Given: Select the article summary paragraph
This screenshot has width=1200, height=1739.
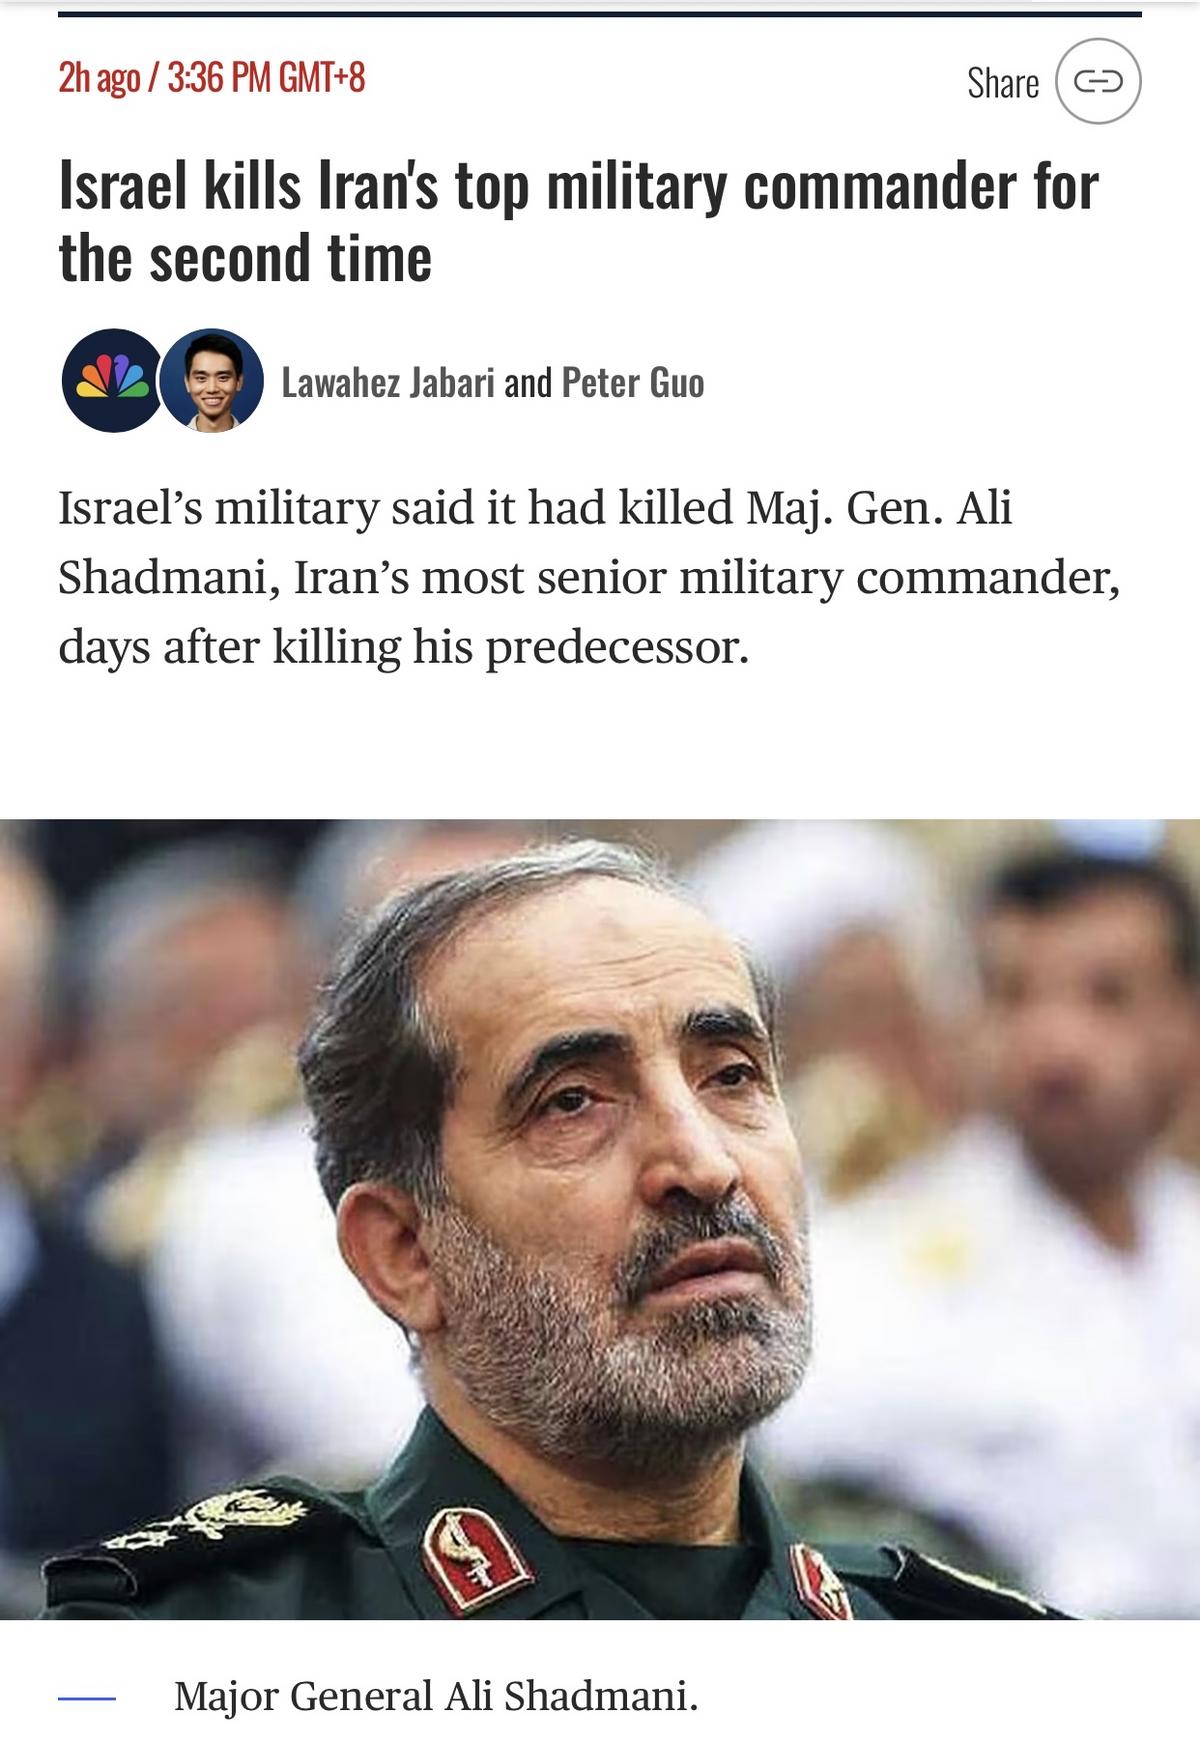Looking at the screenshot, I should pyautogui.click(x=589, y=577).
